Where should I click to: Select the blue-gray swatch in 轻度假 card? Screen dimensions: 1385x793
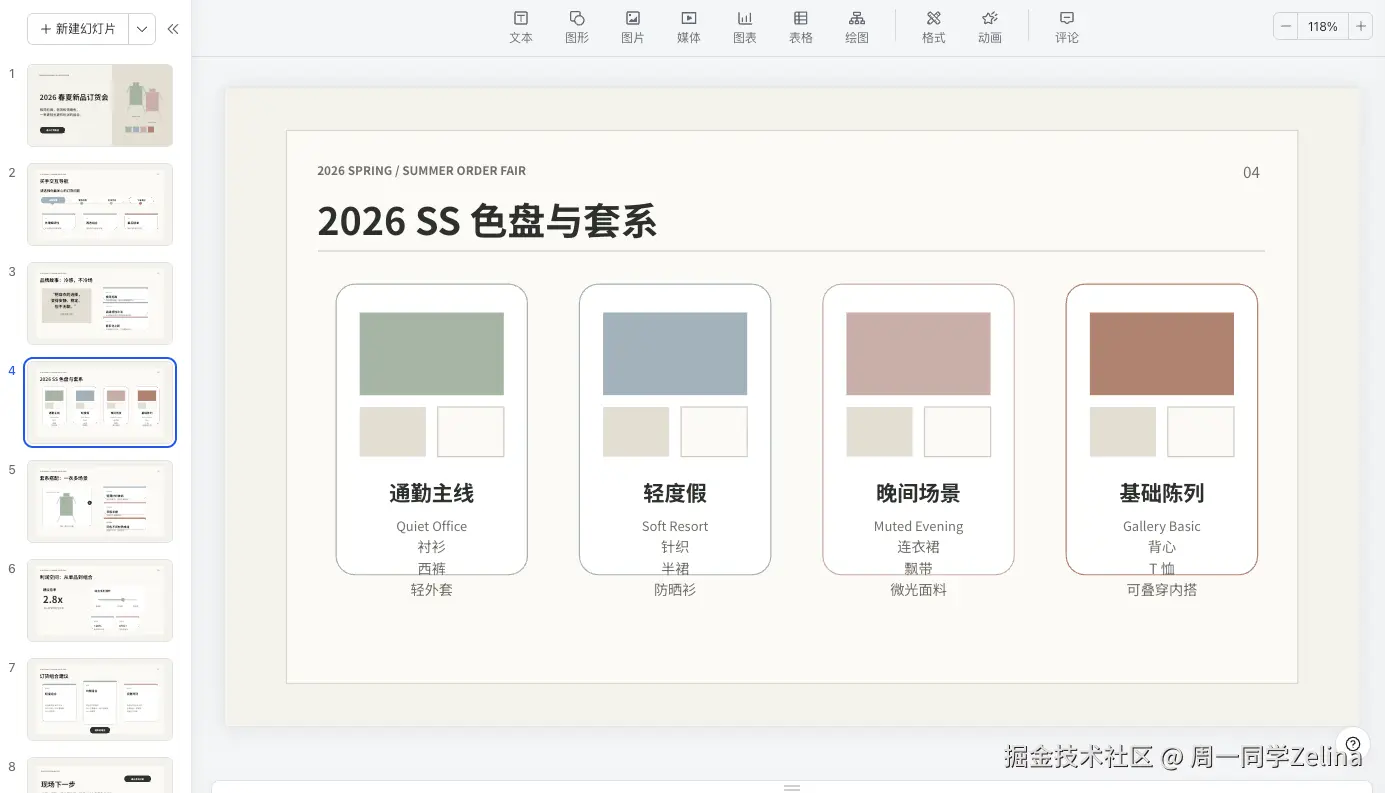(x=675, y=354)
